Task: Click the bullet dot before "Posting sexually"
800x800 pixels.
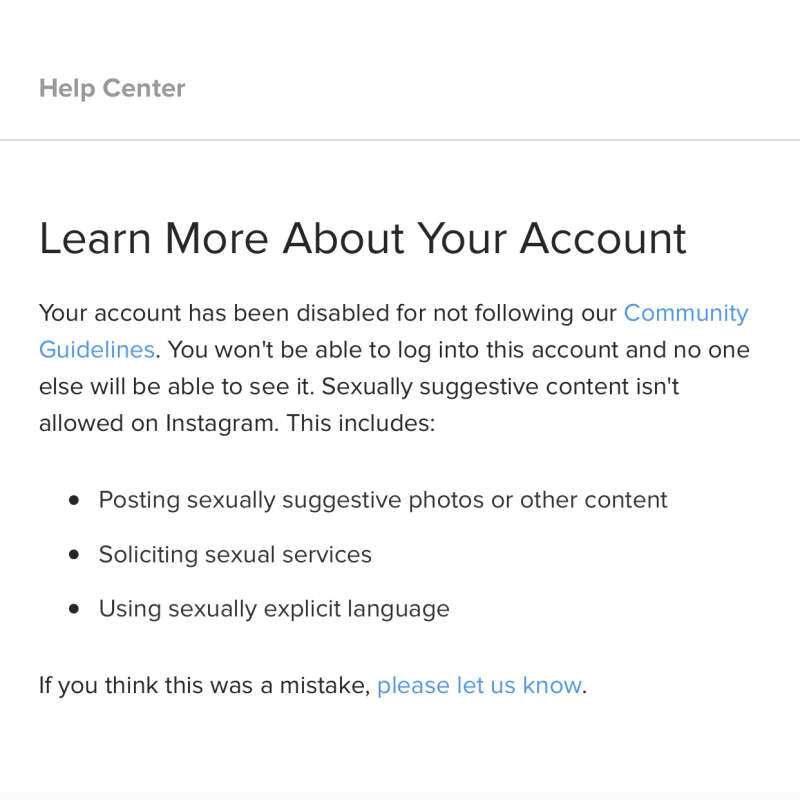Action: [x=73, y=500]
